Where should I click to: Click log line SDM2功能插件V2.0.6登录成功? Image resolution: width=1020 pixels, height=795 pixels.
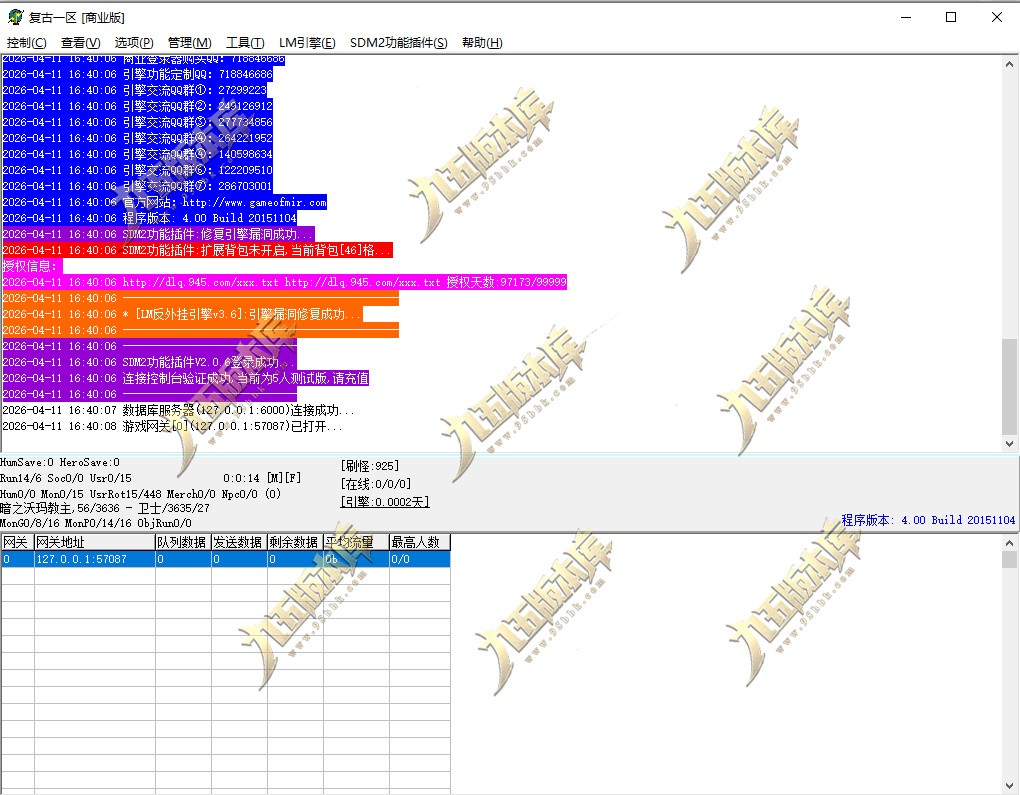point(150,362)
